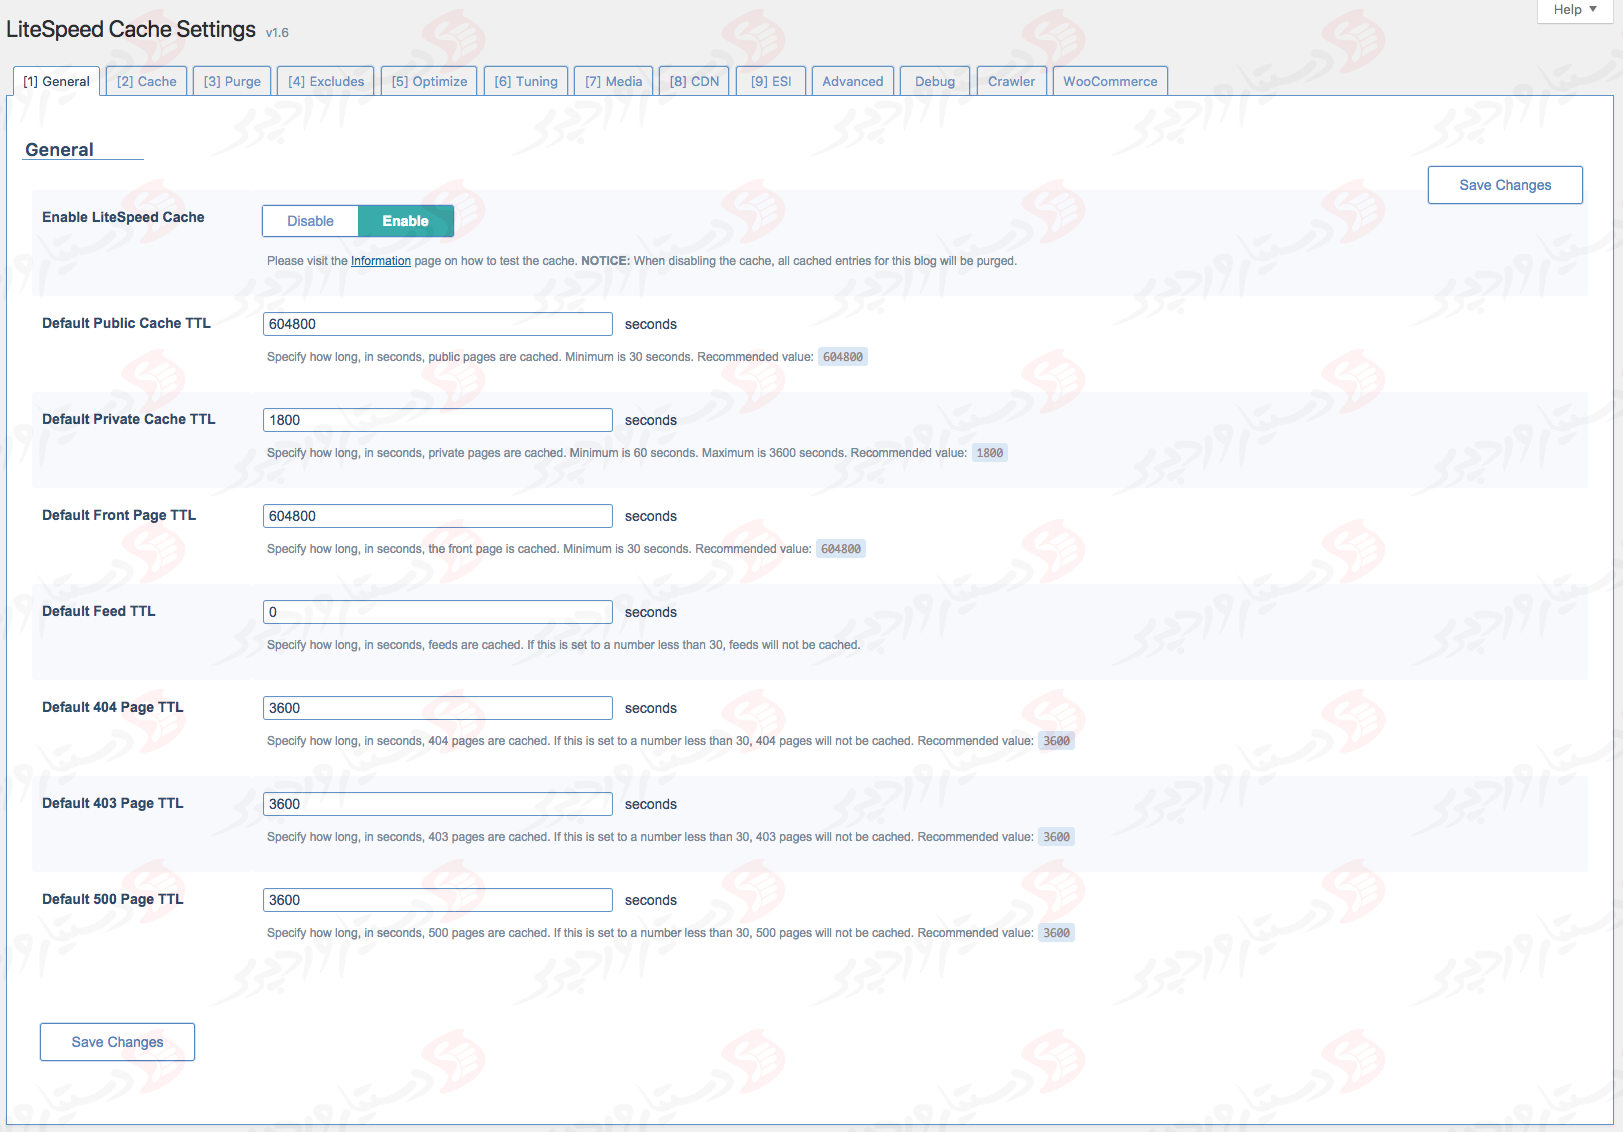The height and width of the screenshot is (1132, 1623).
Task: Click the Information link
Action: 380,261
